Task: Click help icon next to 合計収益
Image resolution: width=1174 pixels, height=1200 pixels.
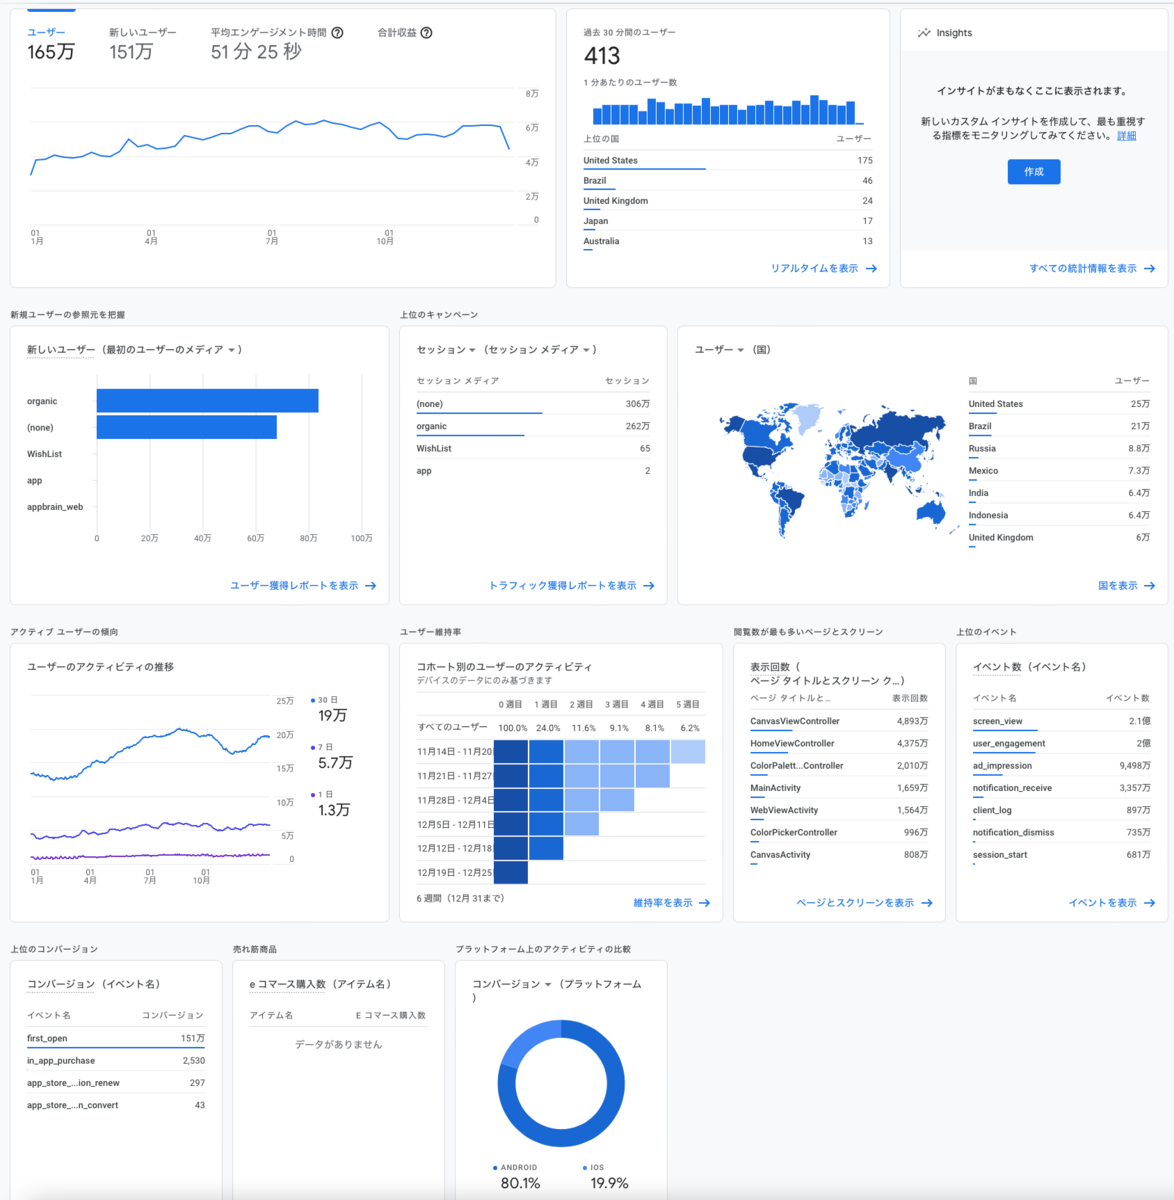Action: 426,33
